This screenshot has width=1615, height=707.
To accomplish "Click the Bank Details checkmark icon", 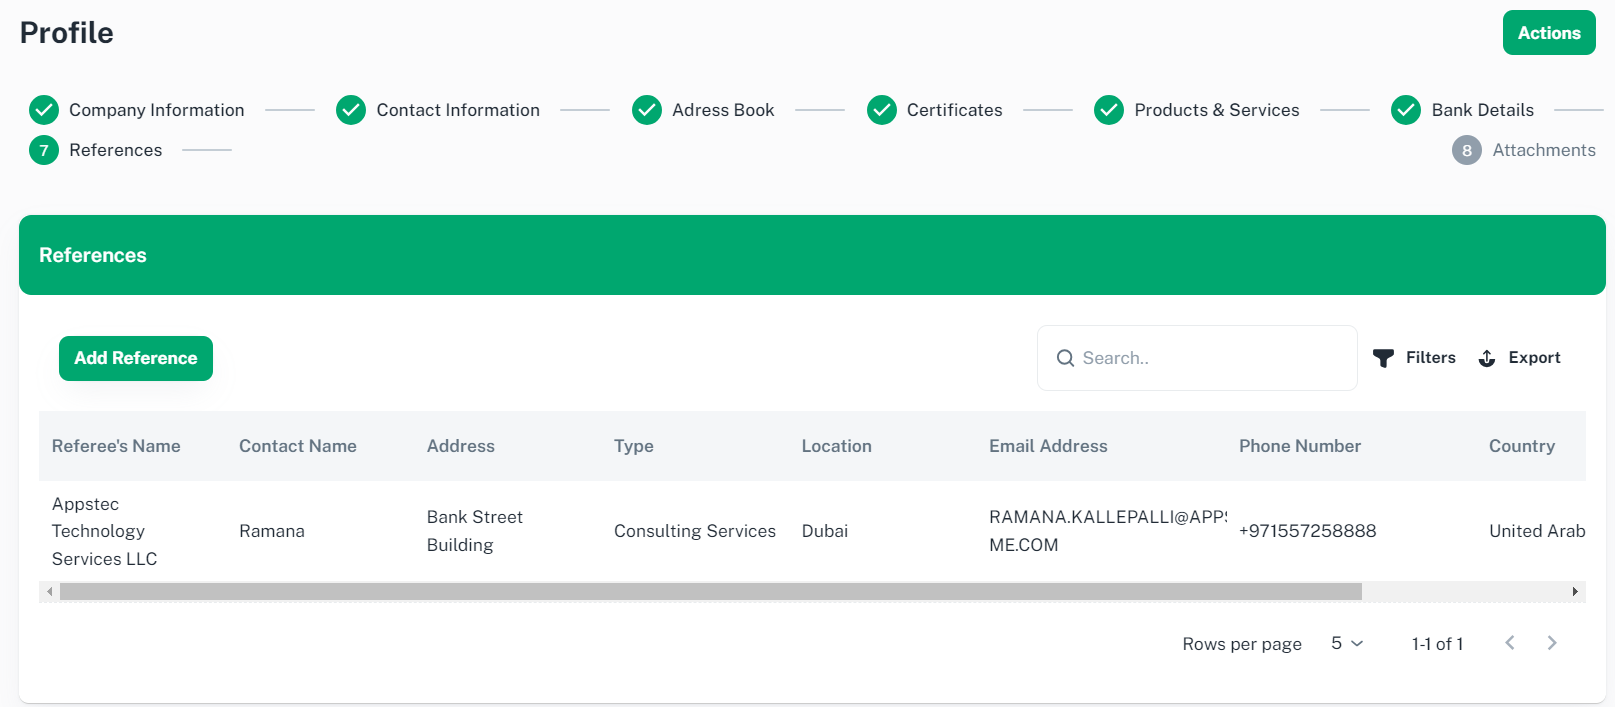I will tap(1406, 110).
